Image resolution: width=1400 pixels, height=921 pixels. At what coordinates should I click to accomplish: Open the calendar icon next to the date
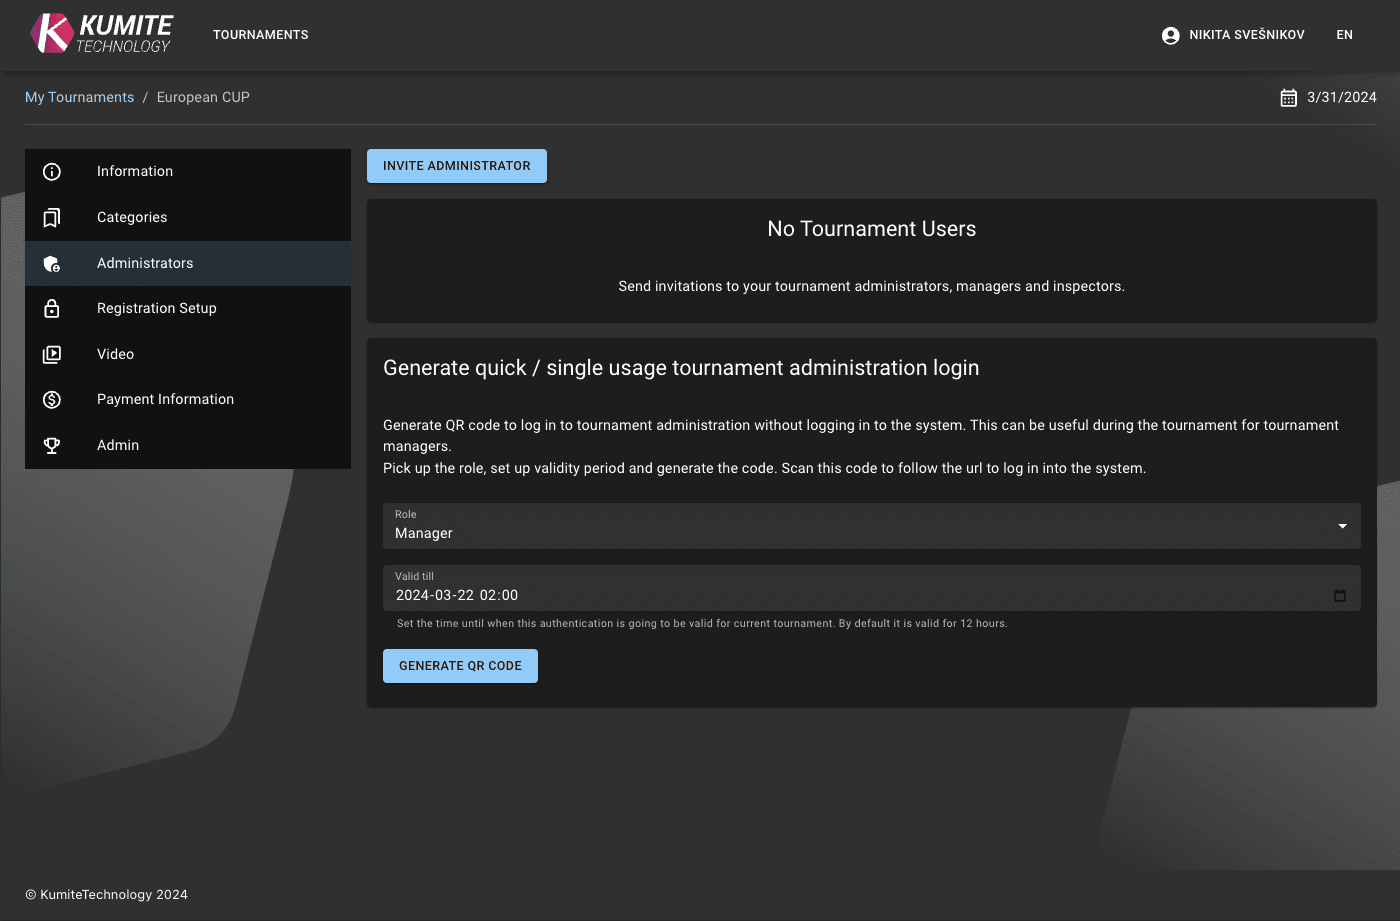[1288, 97]
